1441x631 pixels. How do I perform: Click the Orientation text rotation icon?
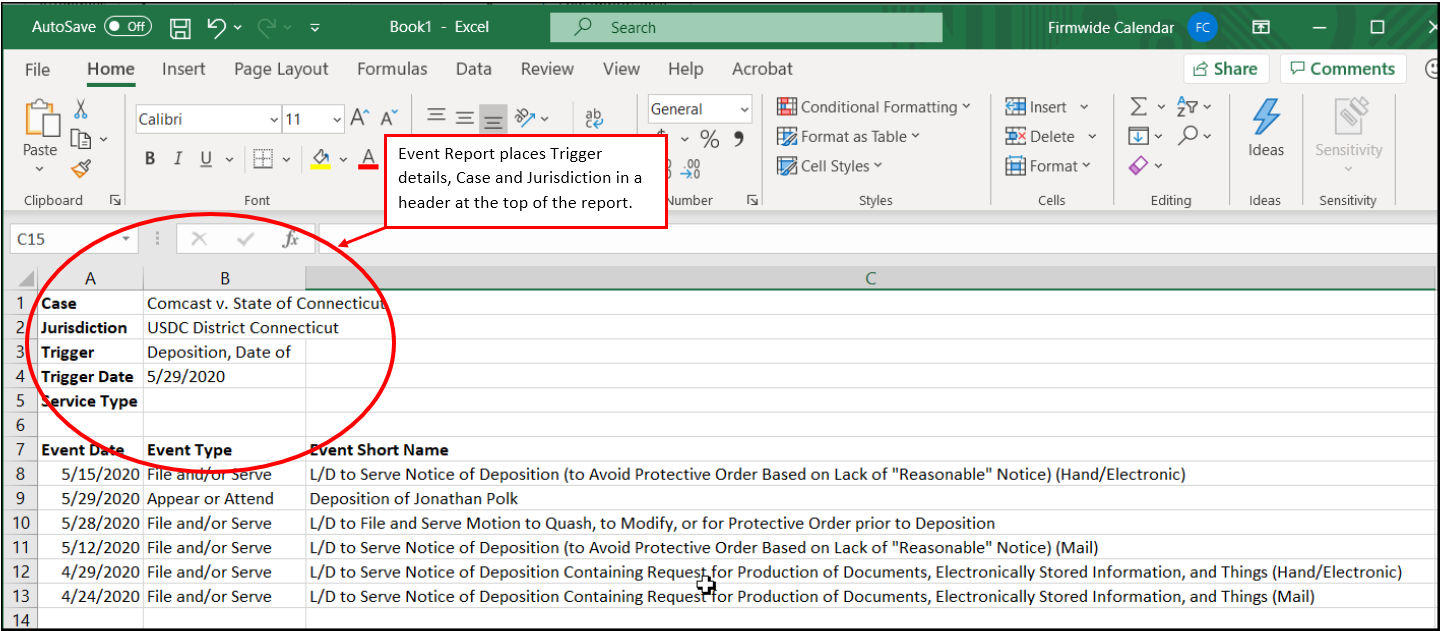[525, 118]
